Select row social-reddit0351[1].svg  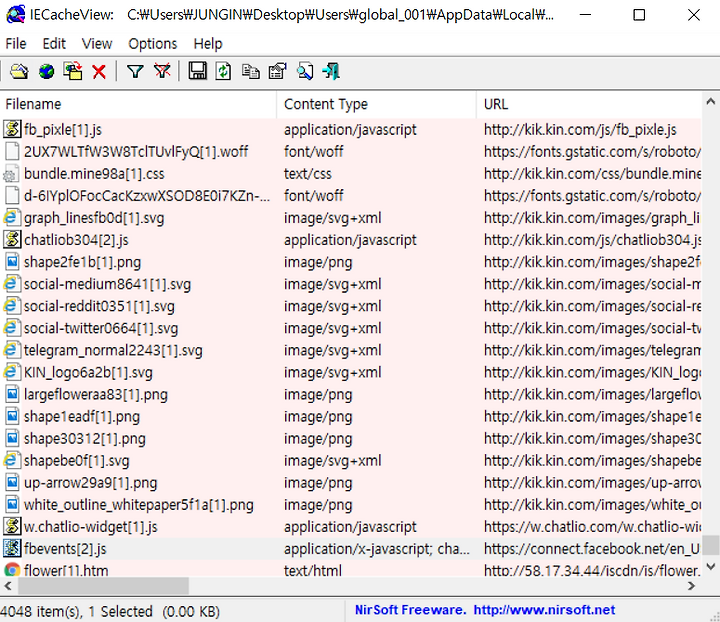coord(351,306)
